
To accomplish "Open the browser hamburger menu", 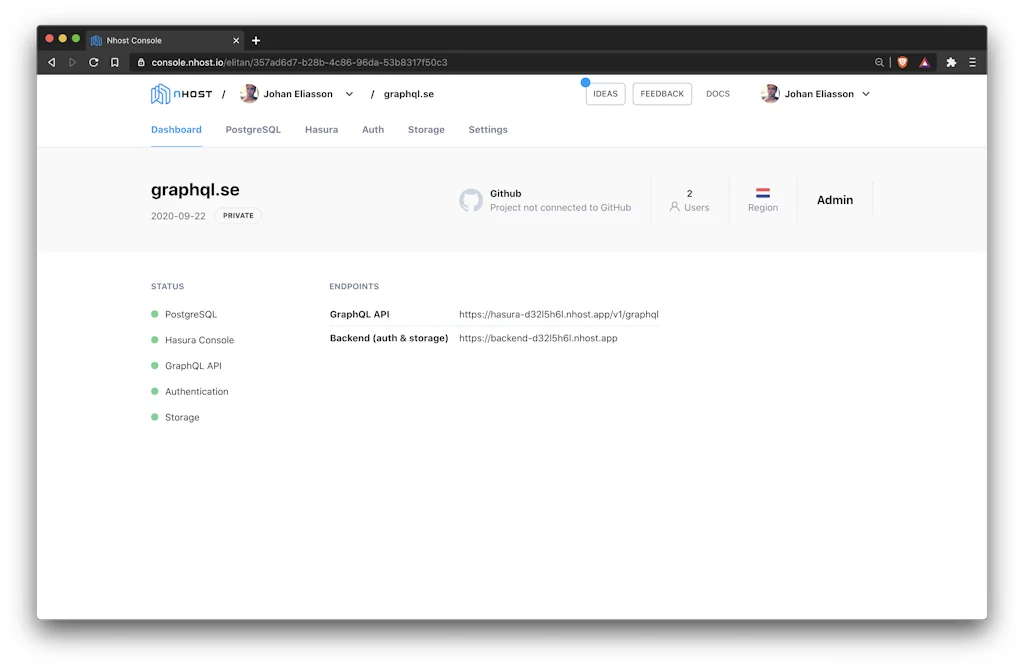I will pos(971,61).
